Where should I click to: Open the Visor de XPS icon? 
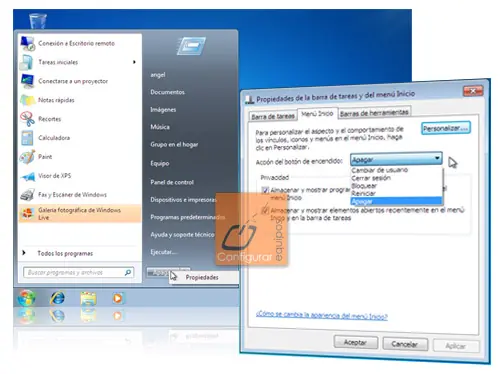(28, 176)
